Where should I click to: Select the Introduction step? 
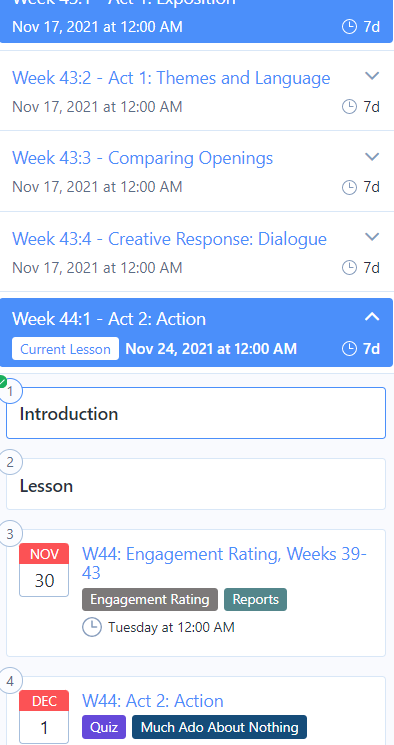coord(196,413)
